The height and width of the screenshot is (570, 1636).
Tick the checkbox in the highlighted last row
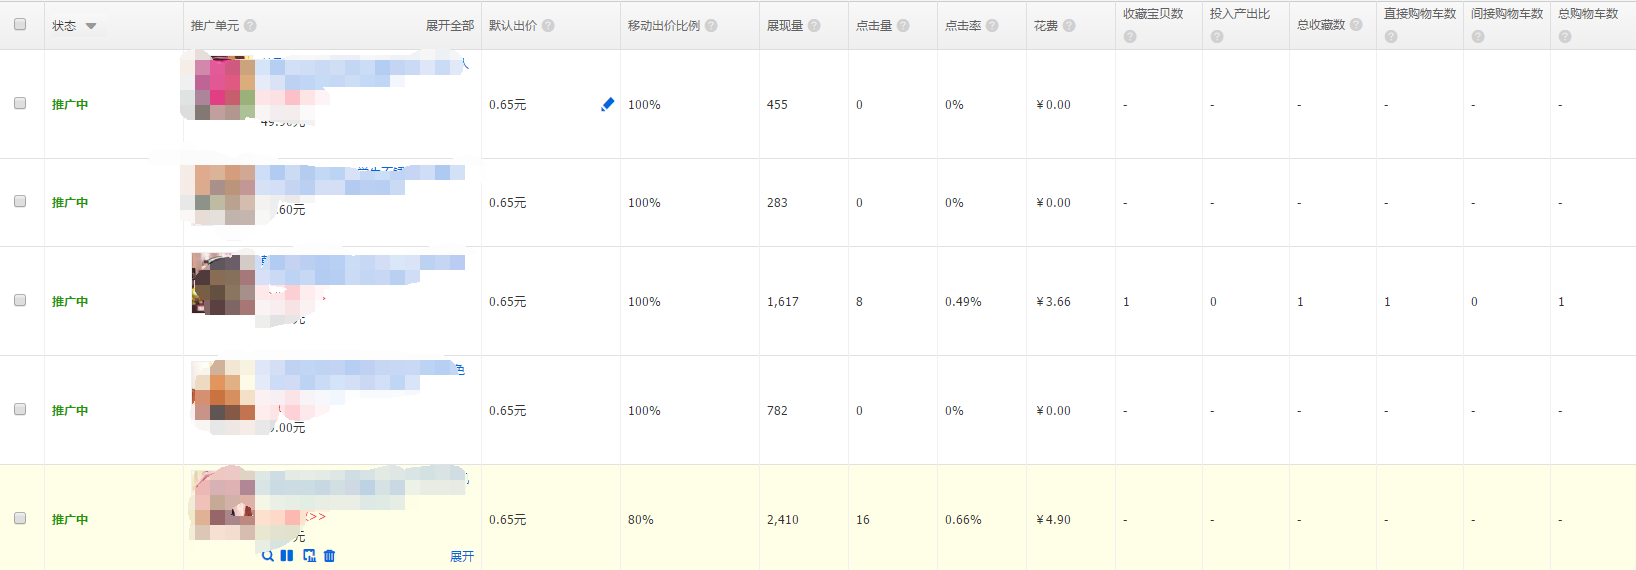point(20,518)
